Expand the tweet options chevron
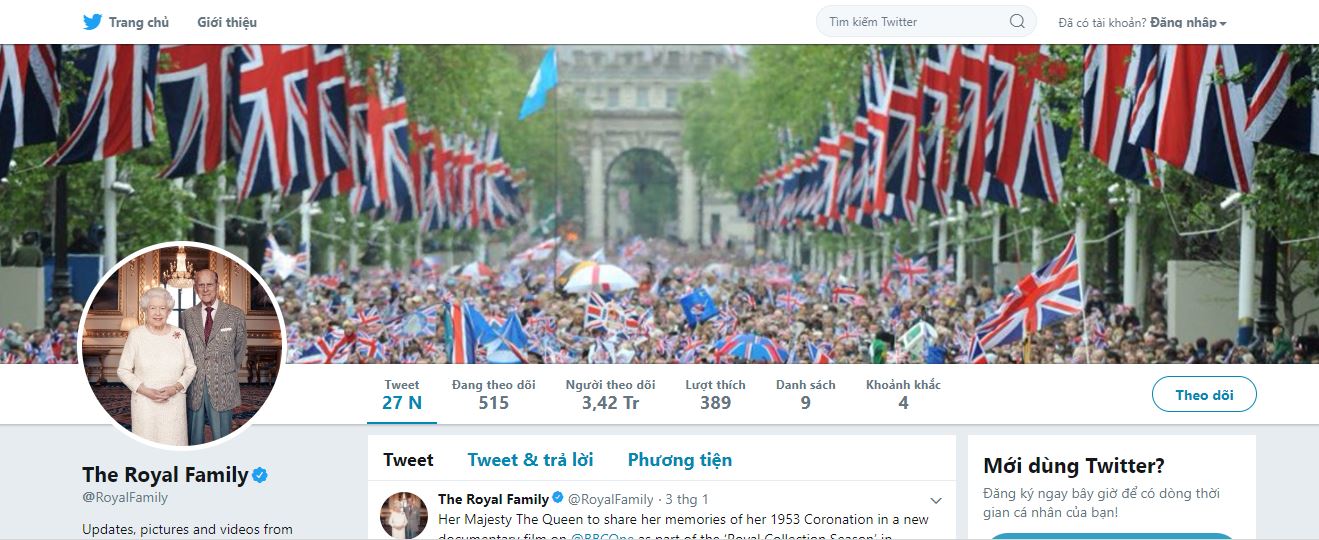 936,500
